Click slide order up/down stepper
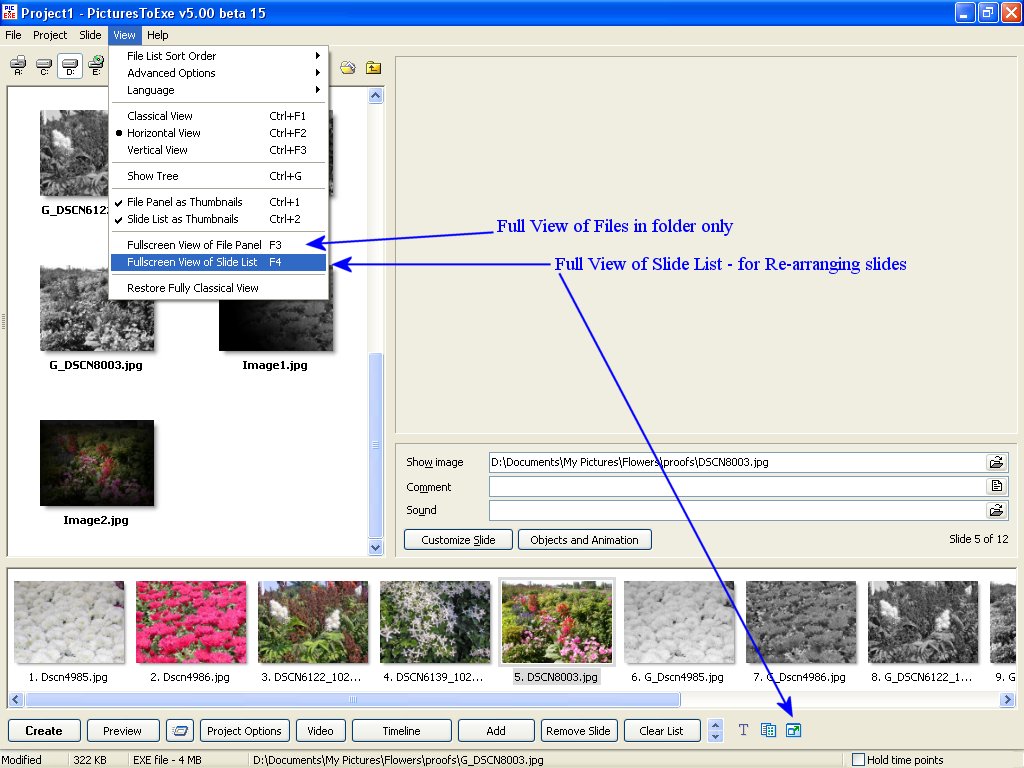The width and height of the screenshot is (1024, 768). [715, 730]
